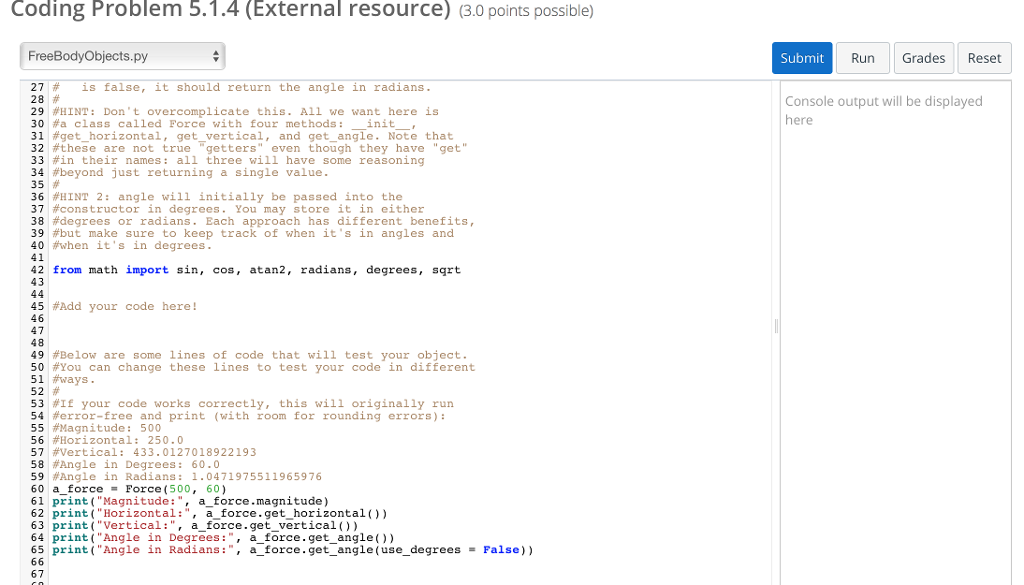Run the FreeBodyObjects.py code
The image size is (1024, 585).
[862, 58]
